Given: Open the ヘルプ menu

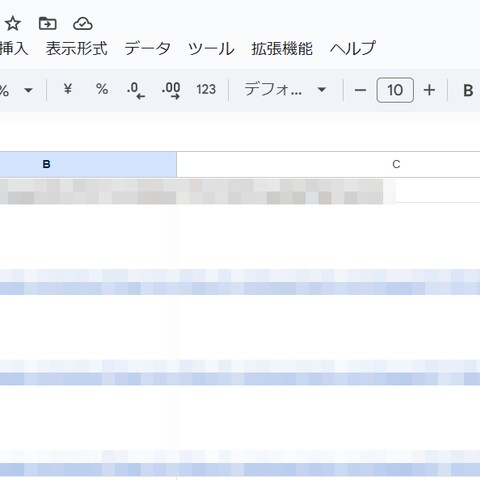Looking at the screenshot, I should [x=353, y=49].
